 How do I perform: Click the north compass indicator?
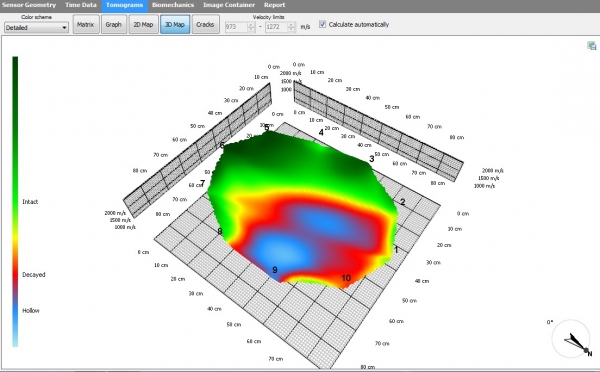click(571, 339)
